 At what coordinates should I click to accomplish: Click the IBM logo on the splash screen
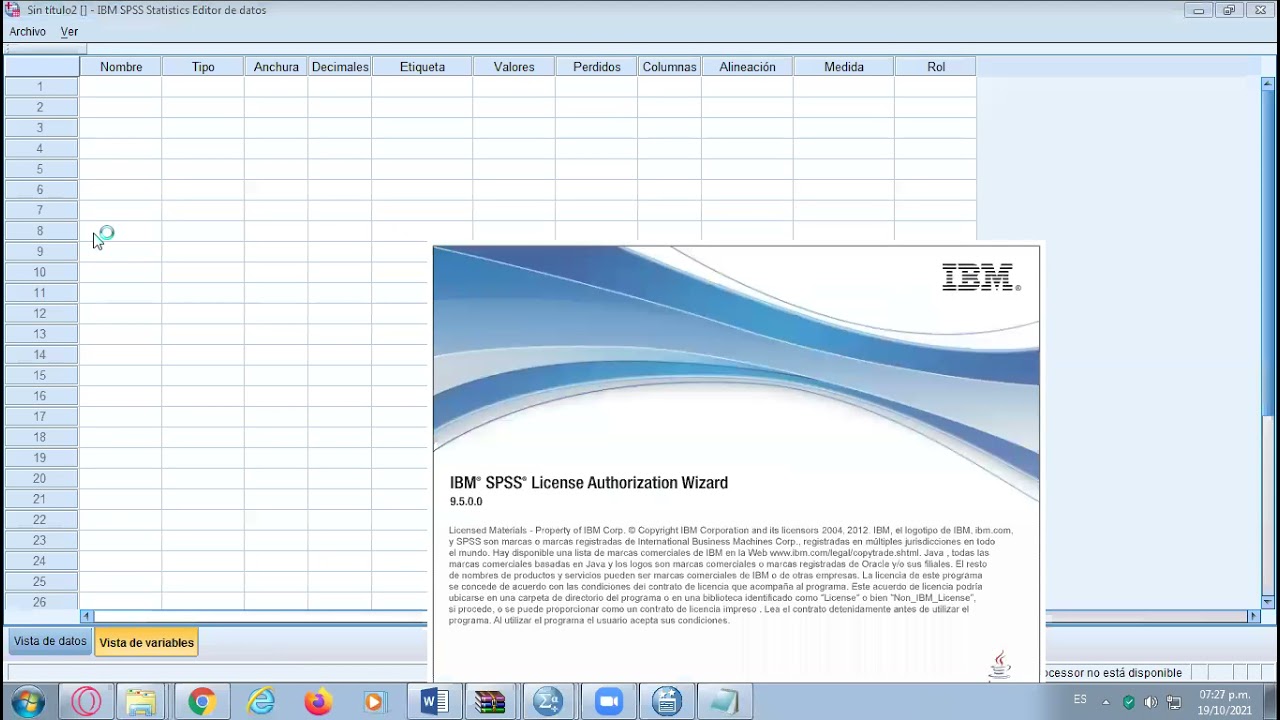coord(981,278)
